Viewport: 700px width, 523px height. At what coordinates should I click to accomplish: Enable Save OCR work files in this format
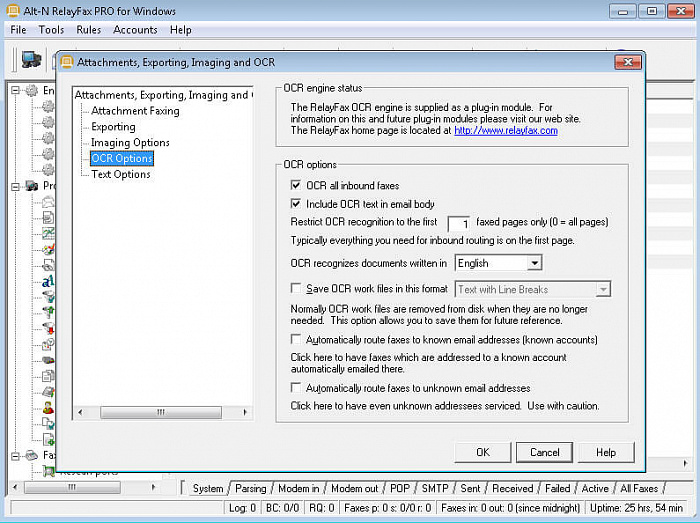click(x=296, y=288)
